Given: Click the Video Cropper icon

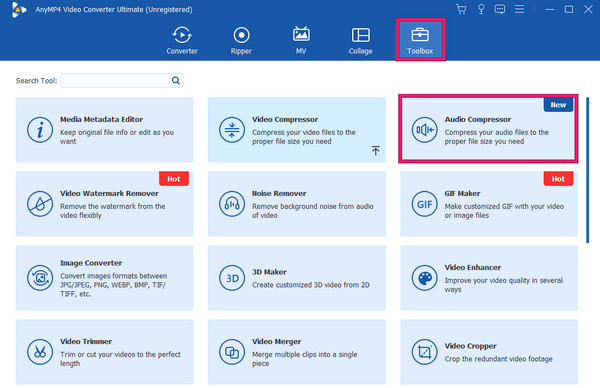Looking at the screenshot, I should (424, 352).
